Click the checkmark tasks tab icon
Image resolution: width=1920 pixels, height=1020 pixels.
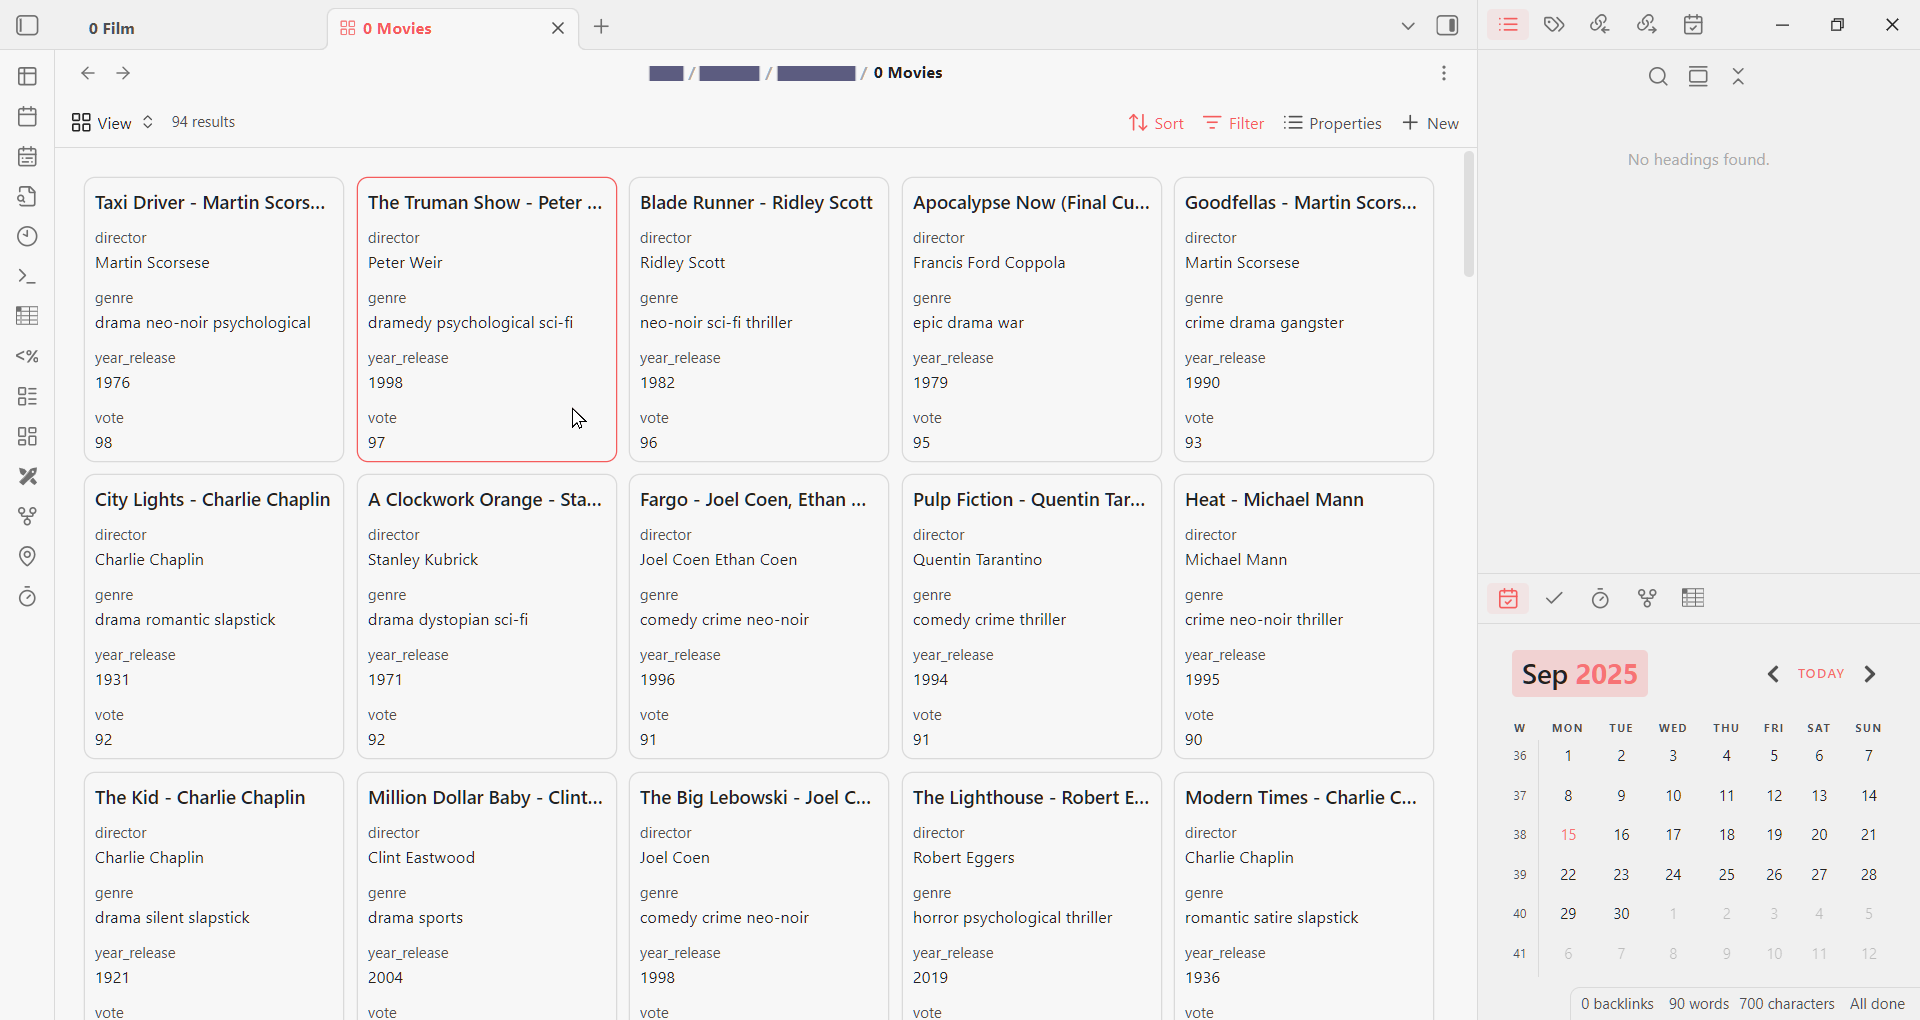tap(1554, 599)
